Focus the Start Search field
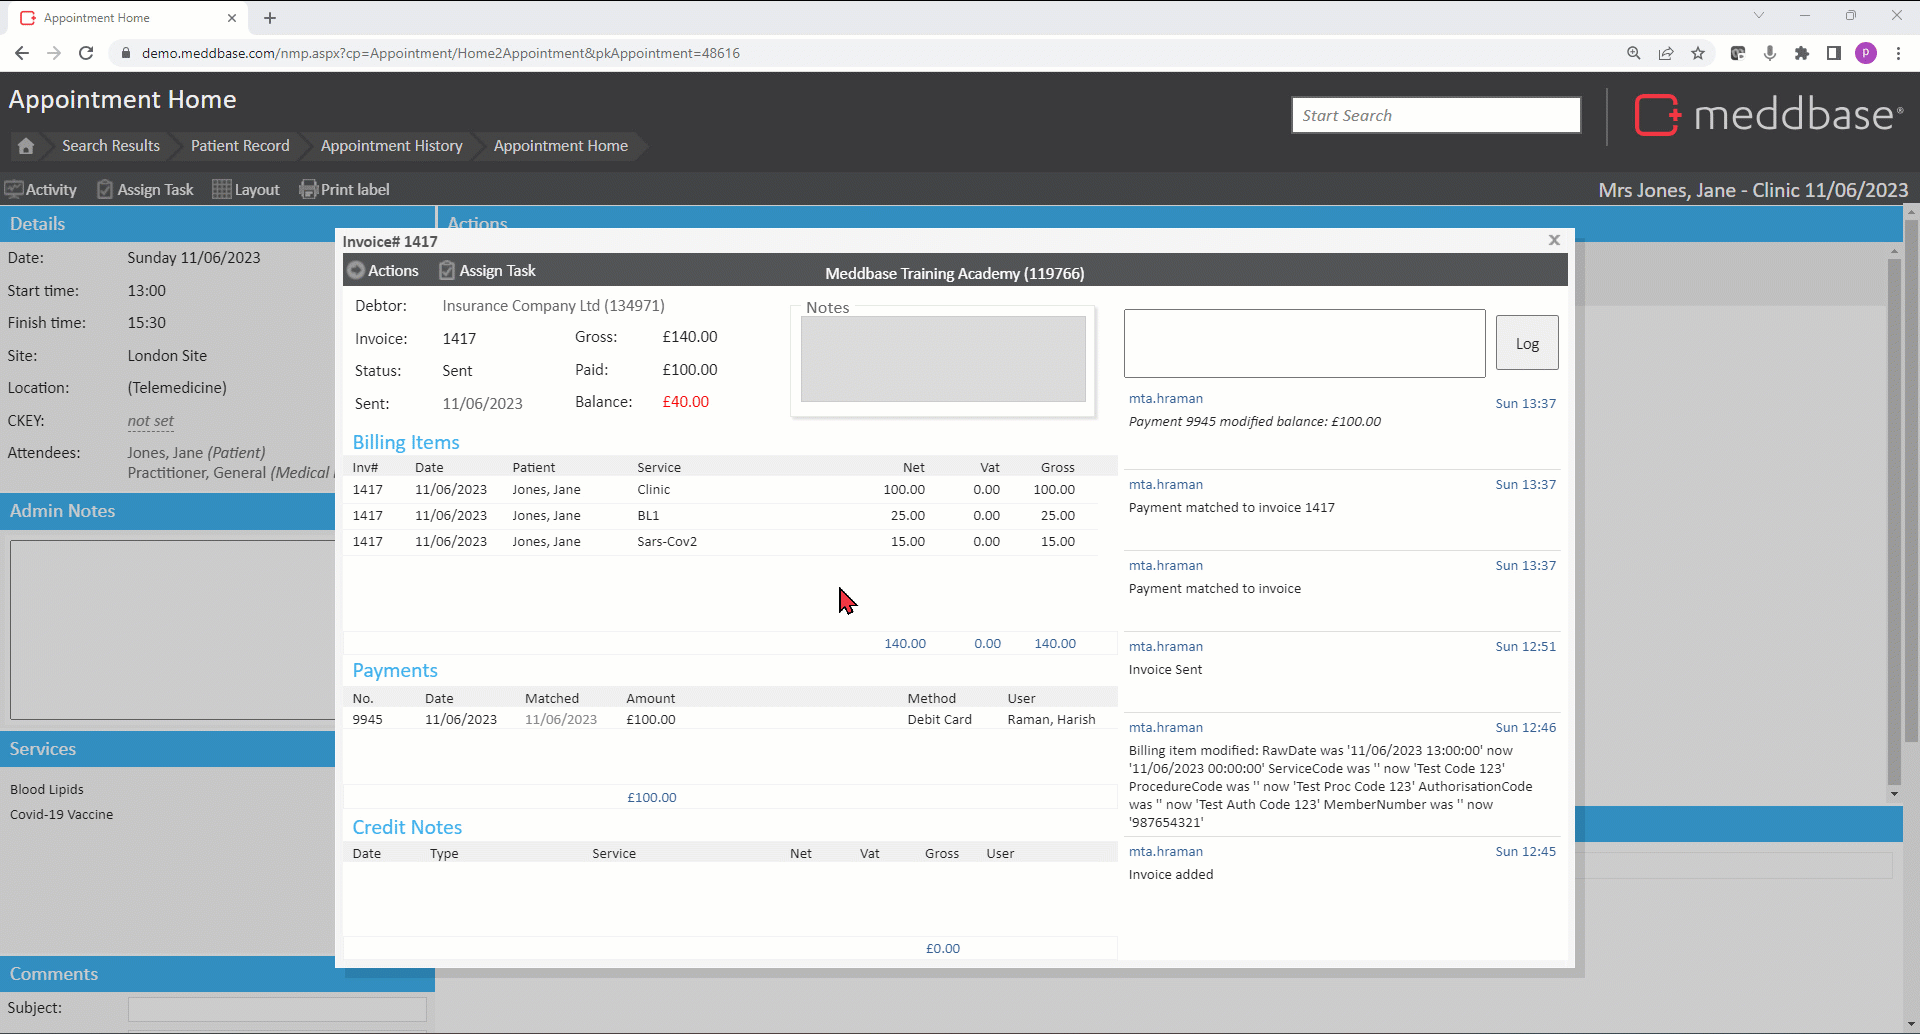 pos(1435,115)
